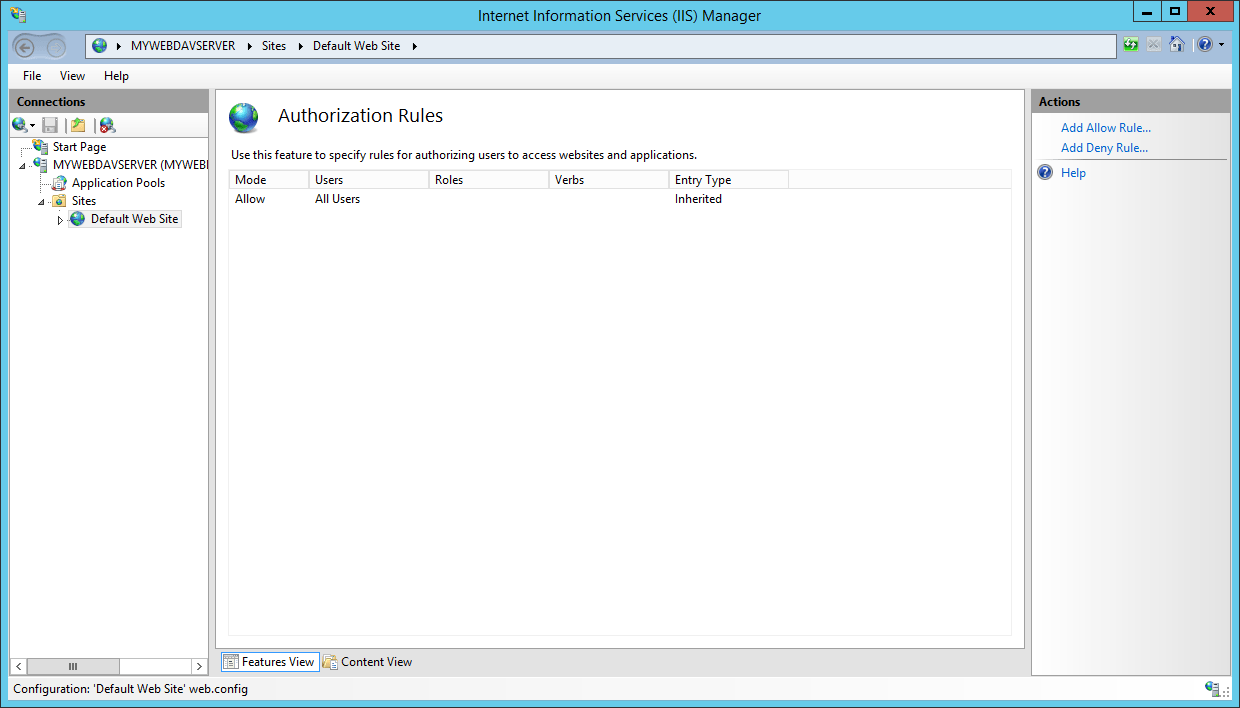Sort rules by the Users column header
The height and width of the screenshot is (708, 1240).
click(x=369, y=180)
